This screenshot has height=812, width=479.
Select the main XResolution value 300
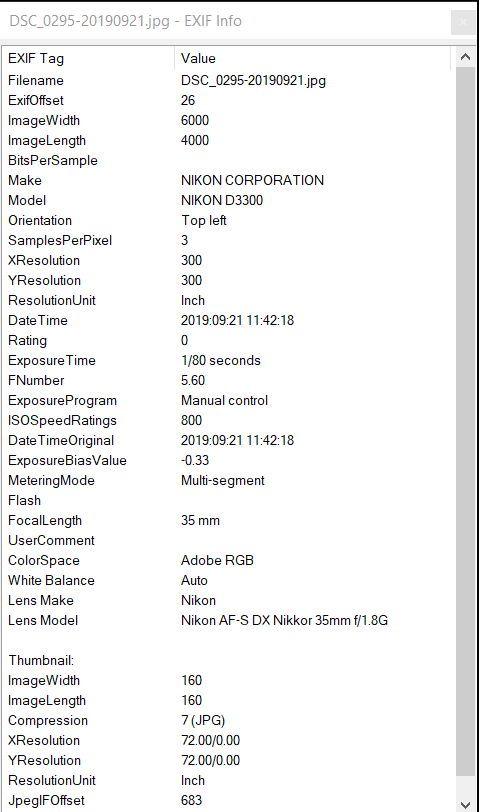click(191, 260)
